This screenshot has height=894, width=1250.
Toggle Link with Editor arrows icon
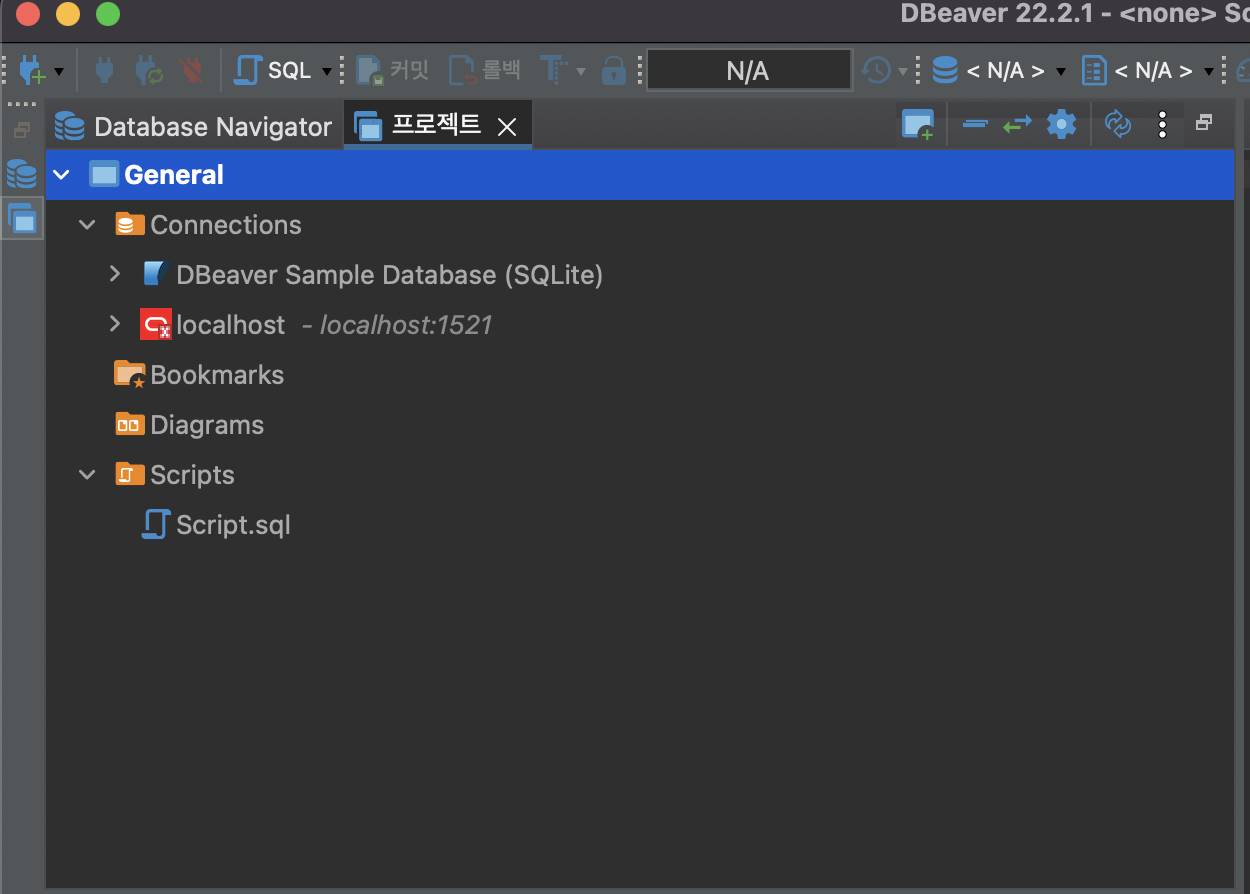click(x=1017, y=125)
